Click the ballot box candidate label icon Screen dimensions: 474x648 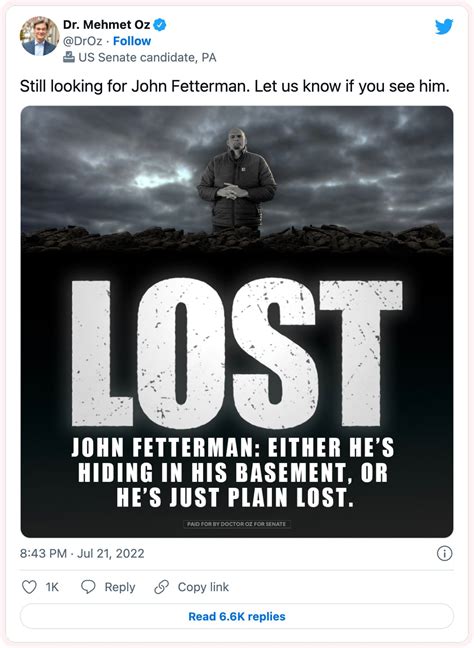point(69,57)
